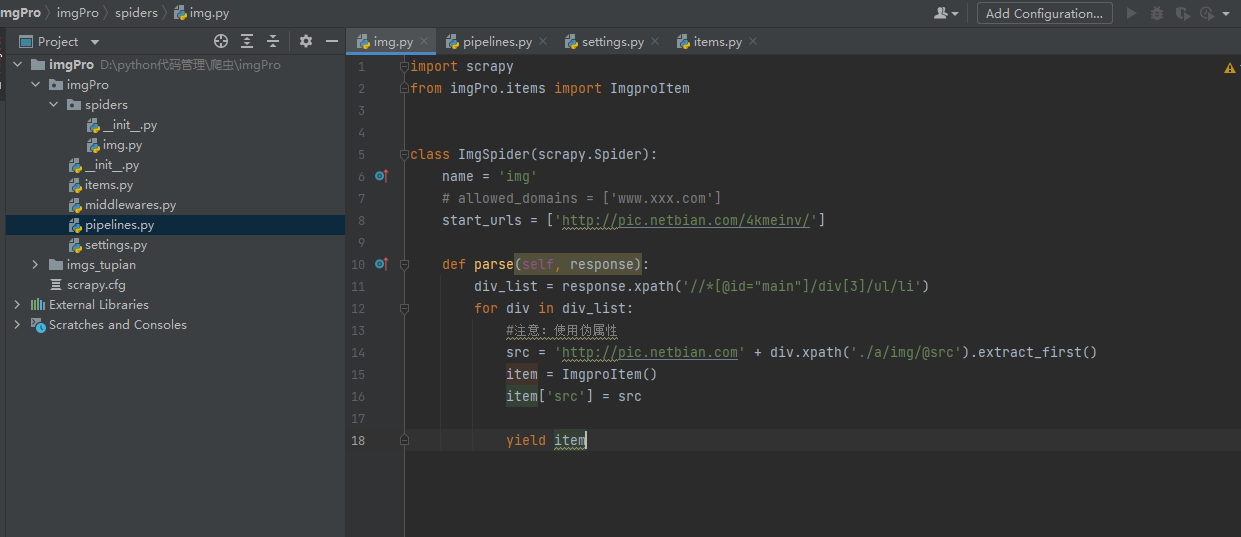The width and height of the screenshot is (1241, 537).
Task: Click the yellow warning icon in editor corner
Action: point(1230,68)
